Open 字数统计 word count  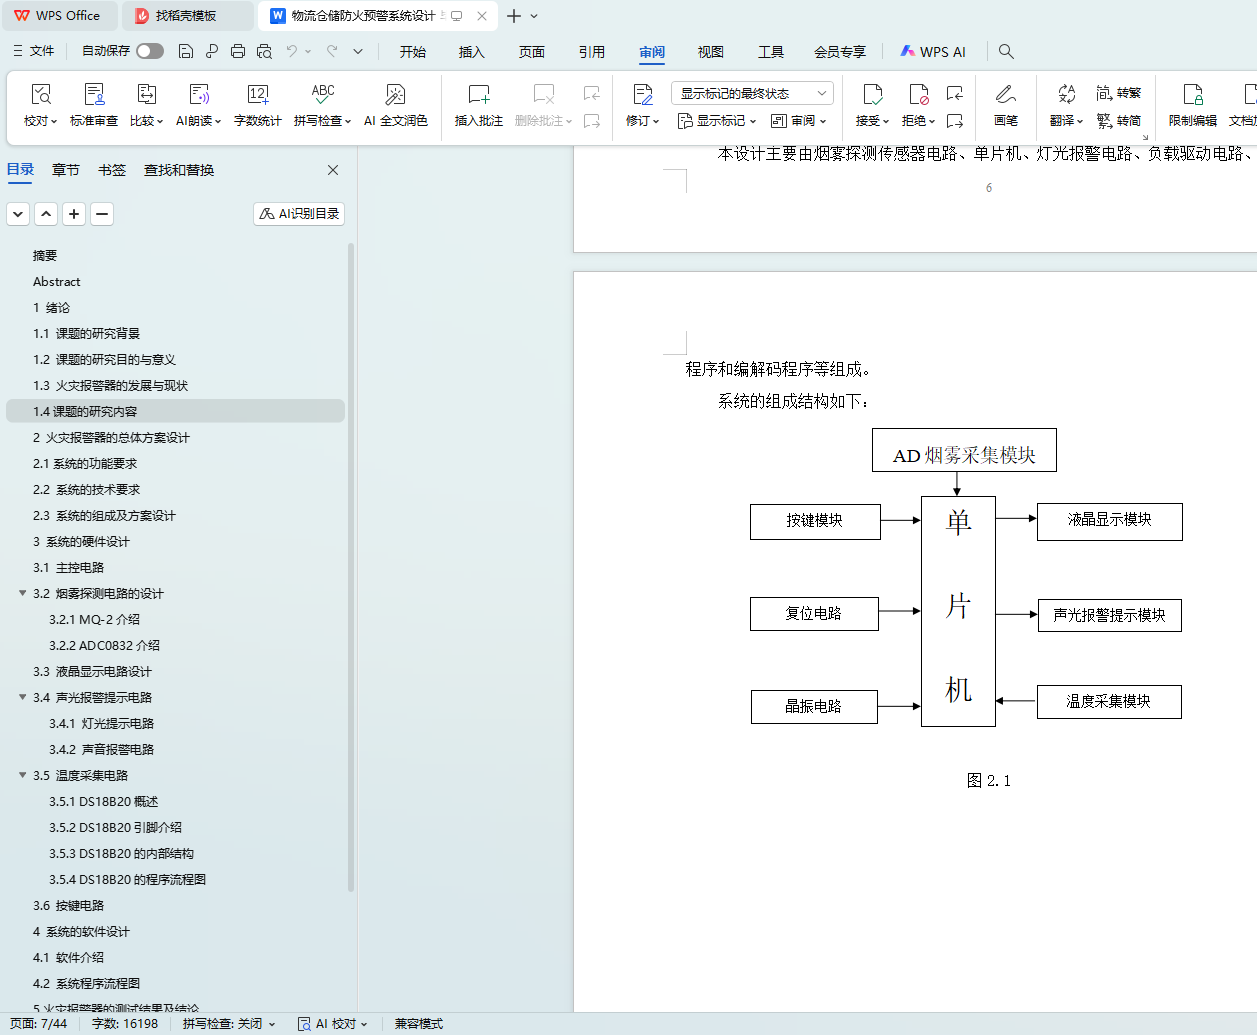[x=258, y=105]
